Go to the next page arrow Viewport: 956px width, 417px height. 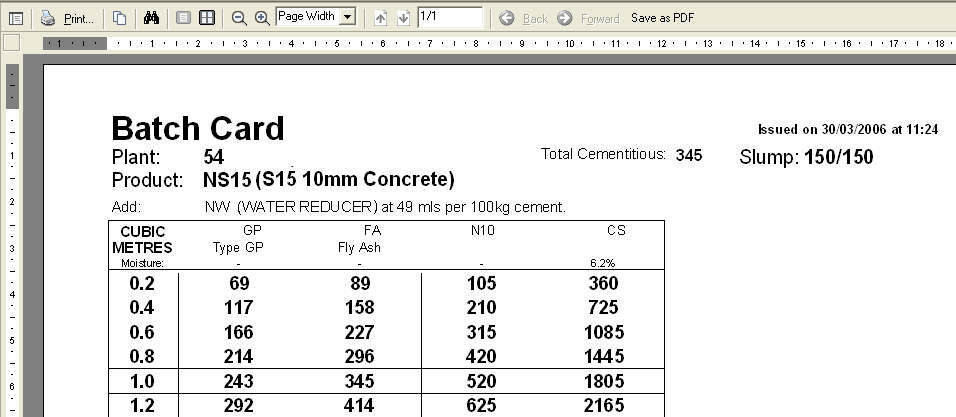403,18
